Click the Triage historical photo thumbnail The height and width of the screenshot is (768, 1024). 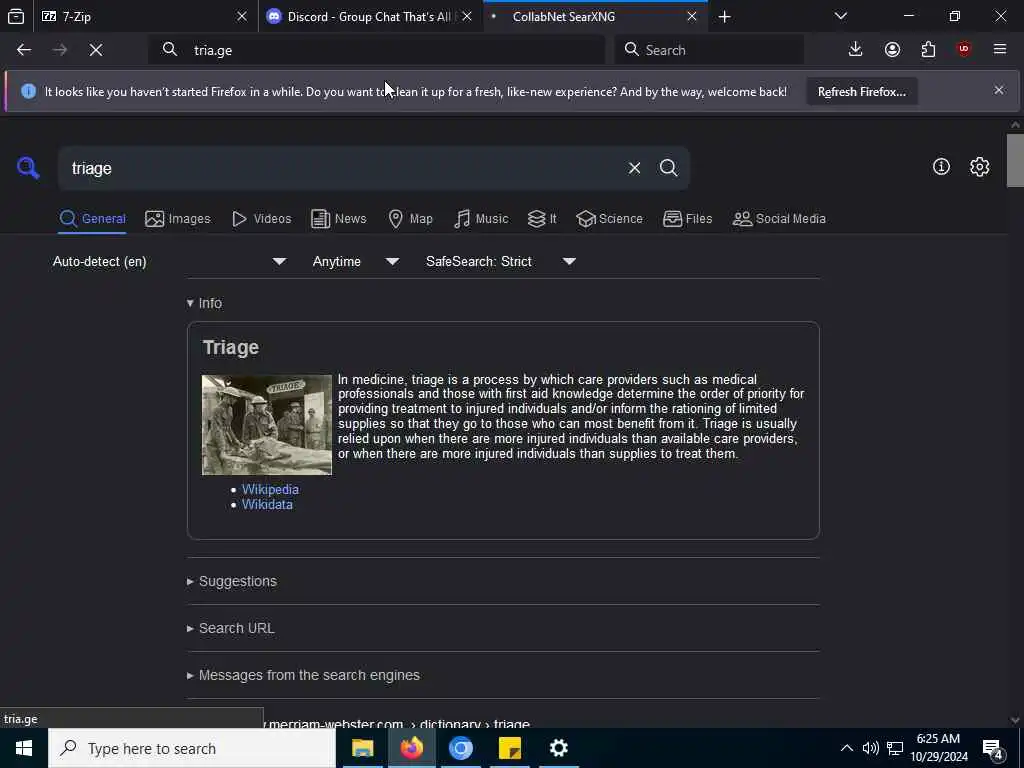[x=266, y=424]
